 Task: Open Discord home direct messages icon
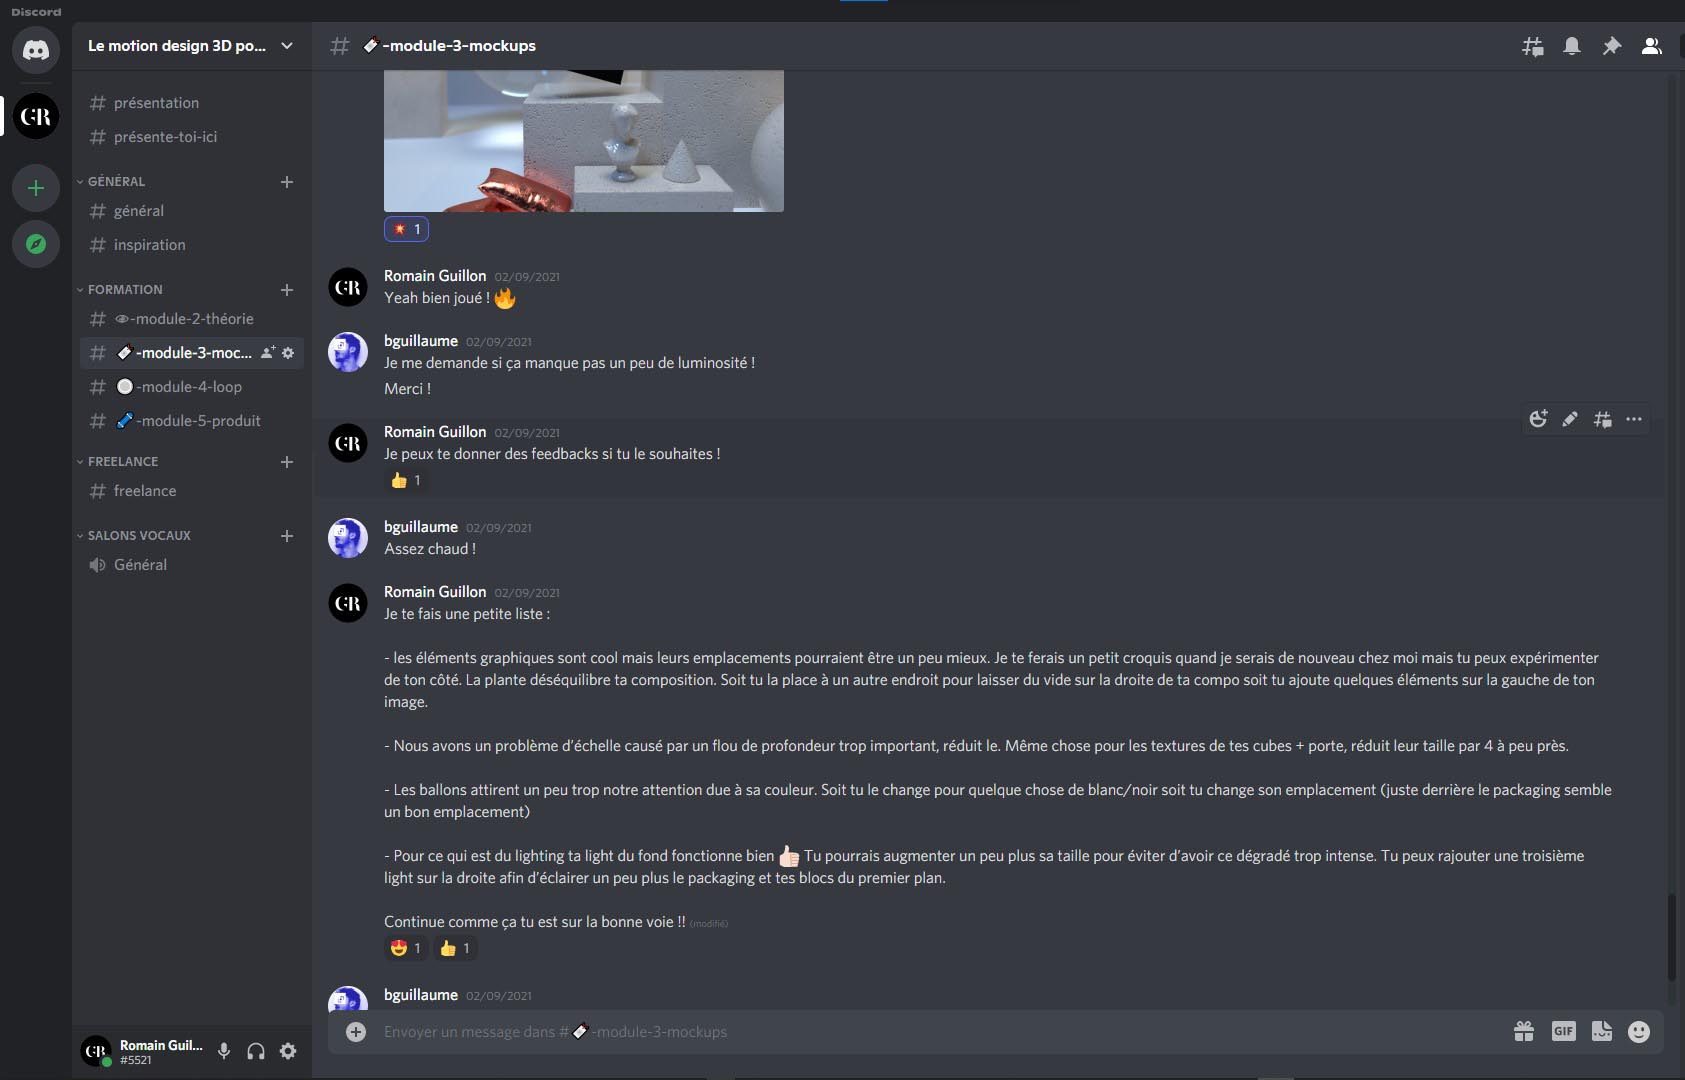36,49
